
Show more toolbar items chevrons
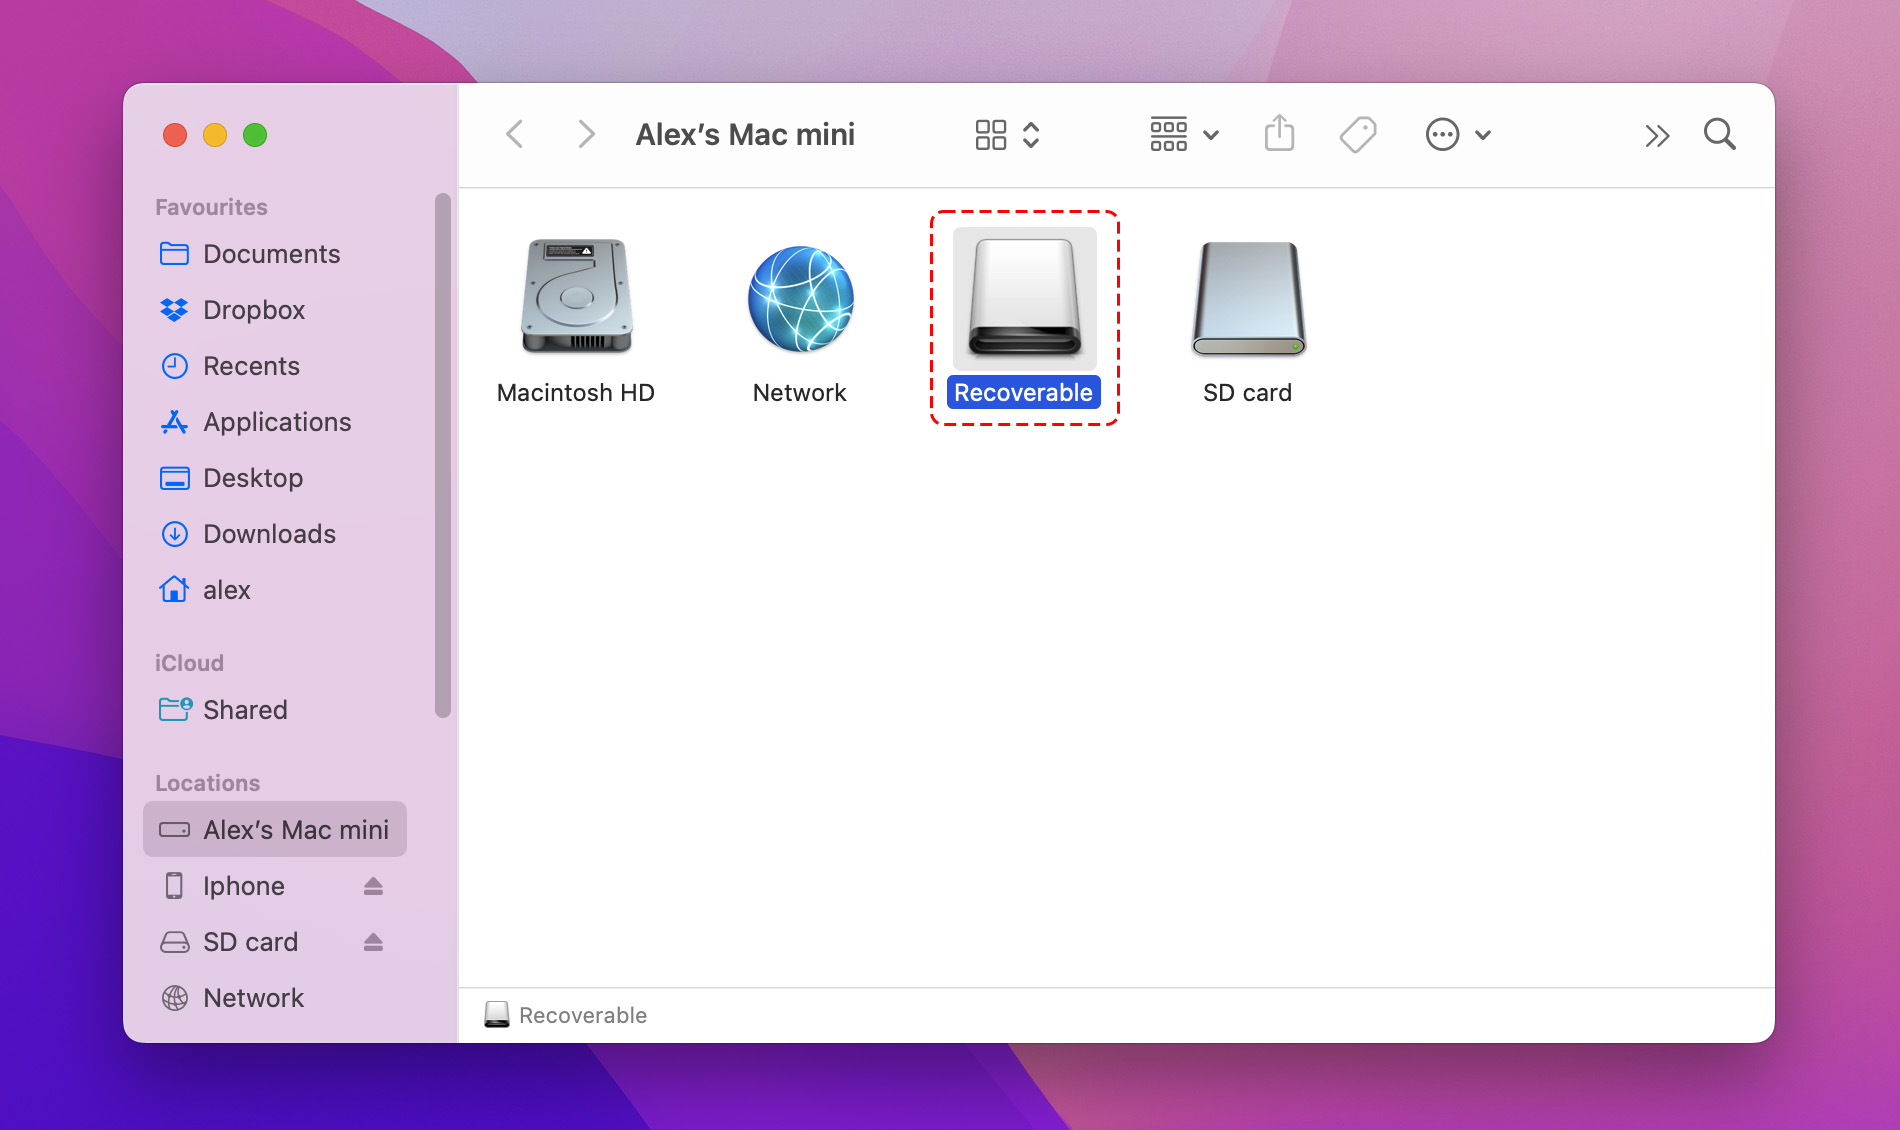(1657, 135)
